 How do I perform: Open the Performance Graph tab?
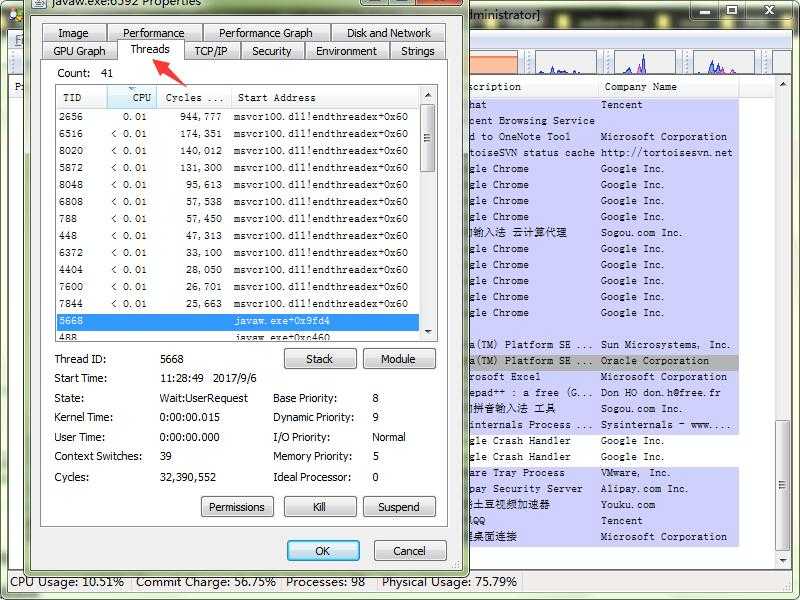click(266, 33)
